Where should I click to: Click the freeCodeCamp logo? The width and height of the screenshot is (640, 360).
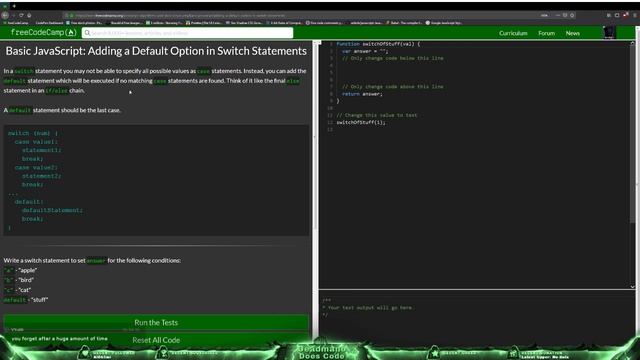43,33
